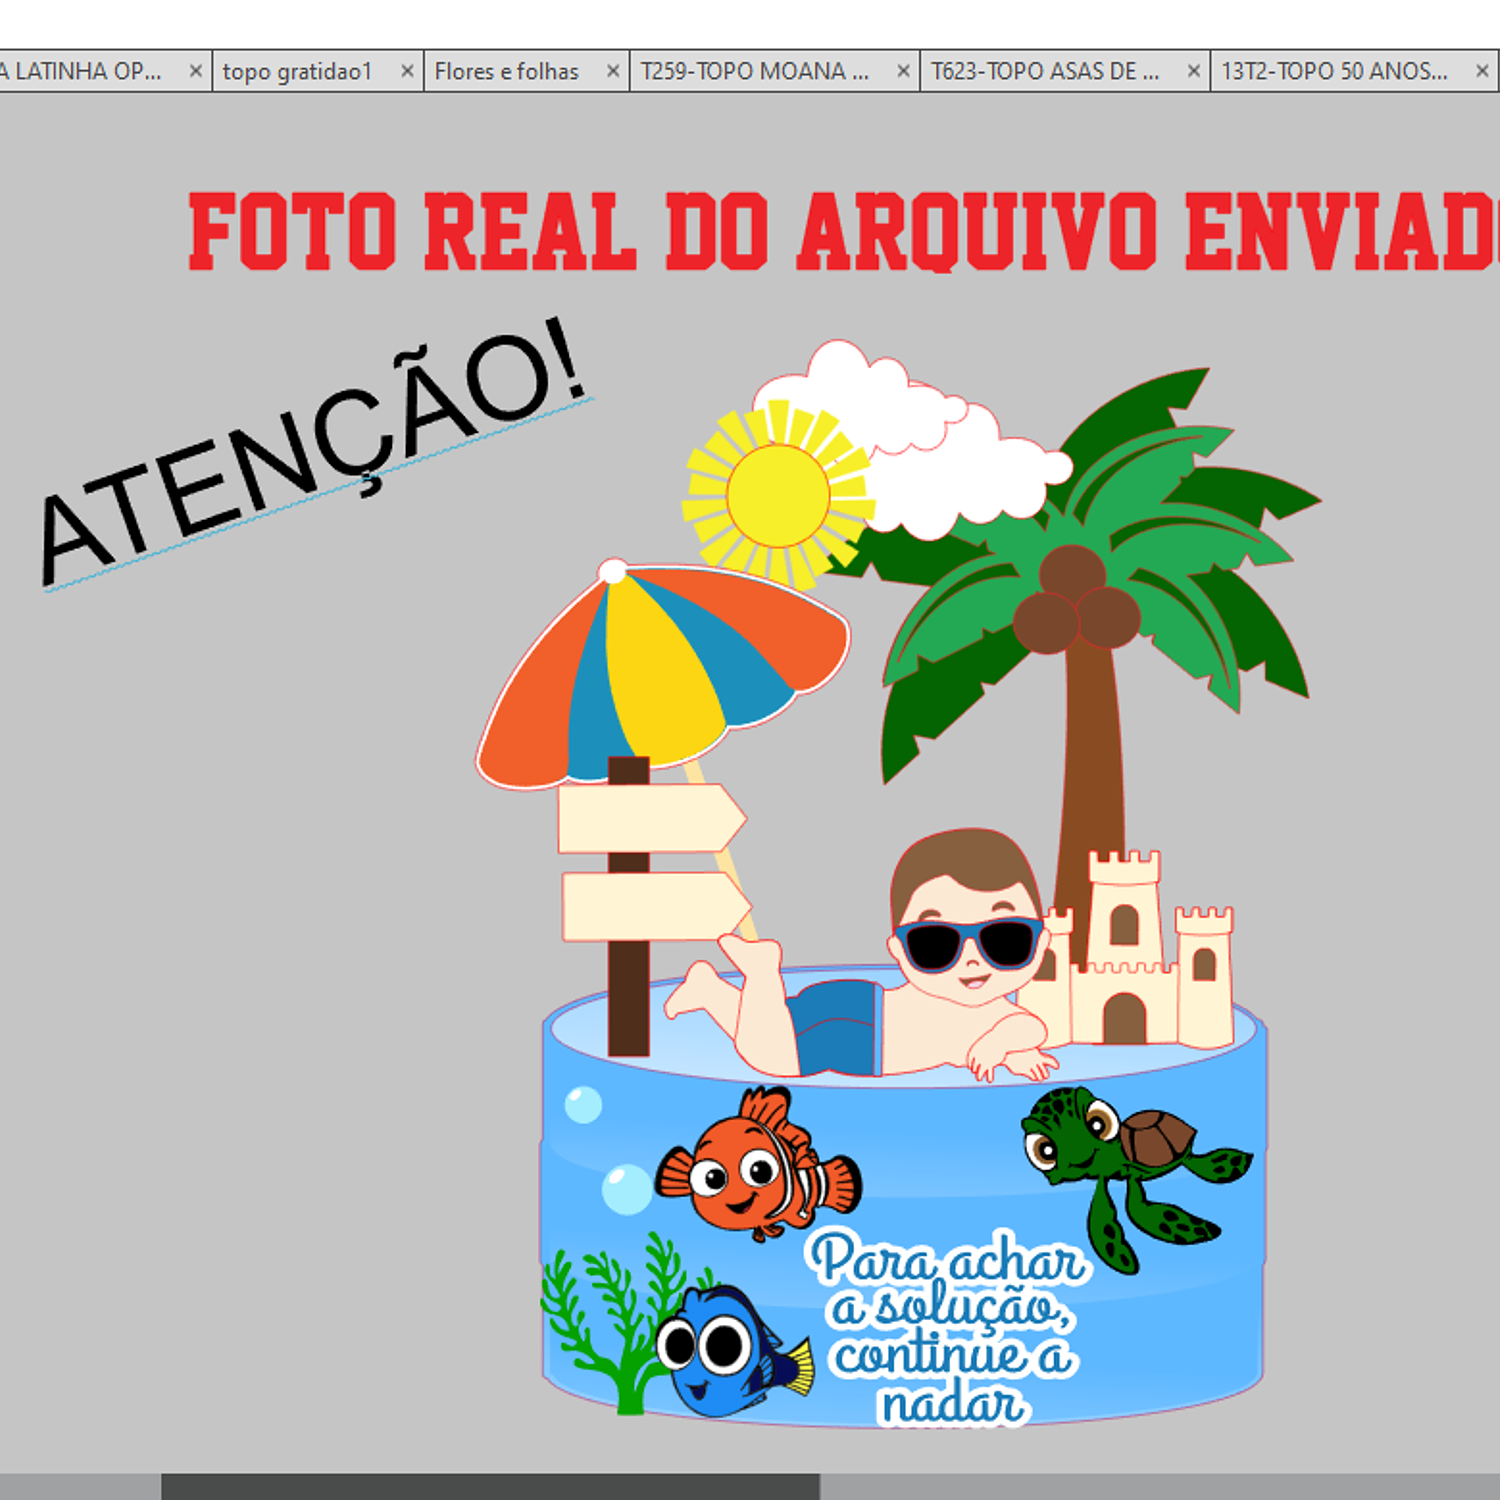Switch to the "topo gratidao1" tab
Viewport: 1500px width, 1500px height.
tap(300, 71)
